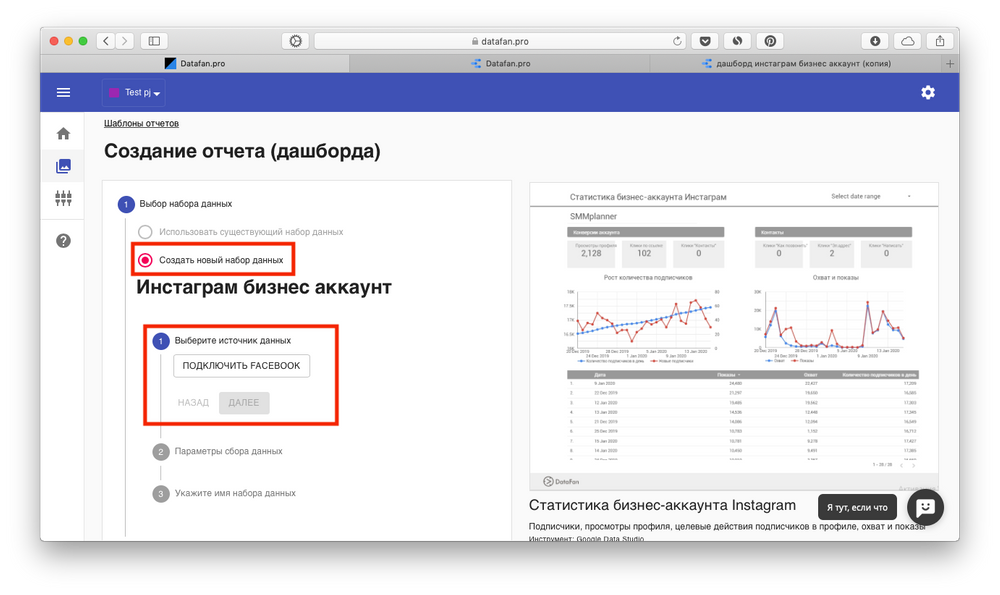Switch to the second Datafan.pro tab
This screenshot has width=1000, height=595.
(x=500, y=63)
